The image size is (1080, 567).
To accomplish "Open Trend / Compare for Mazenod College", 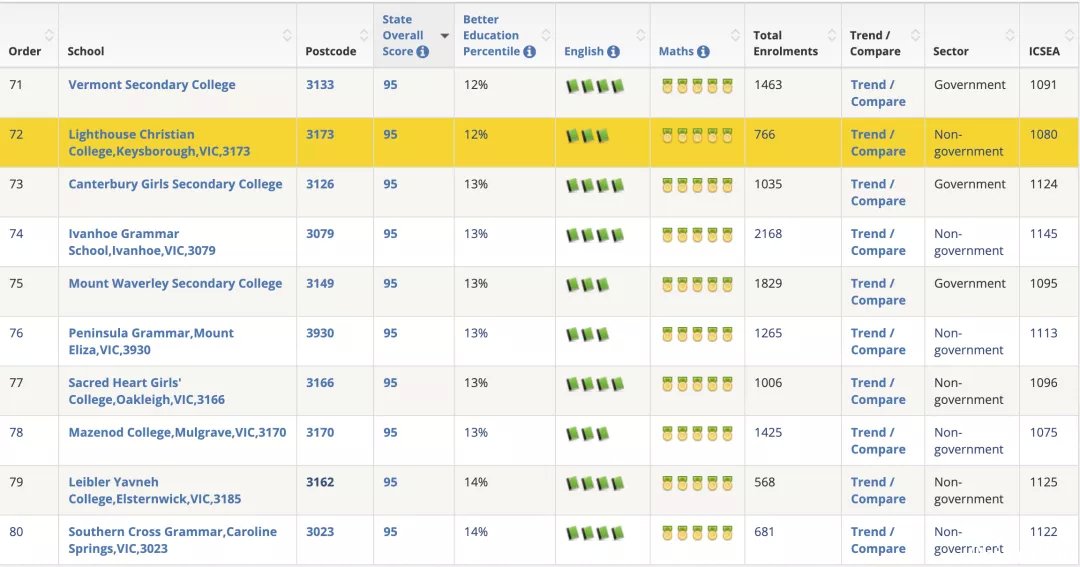I will 878,440.
